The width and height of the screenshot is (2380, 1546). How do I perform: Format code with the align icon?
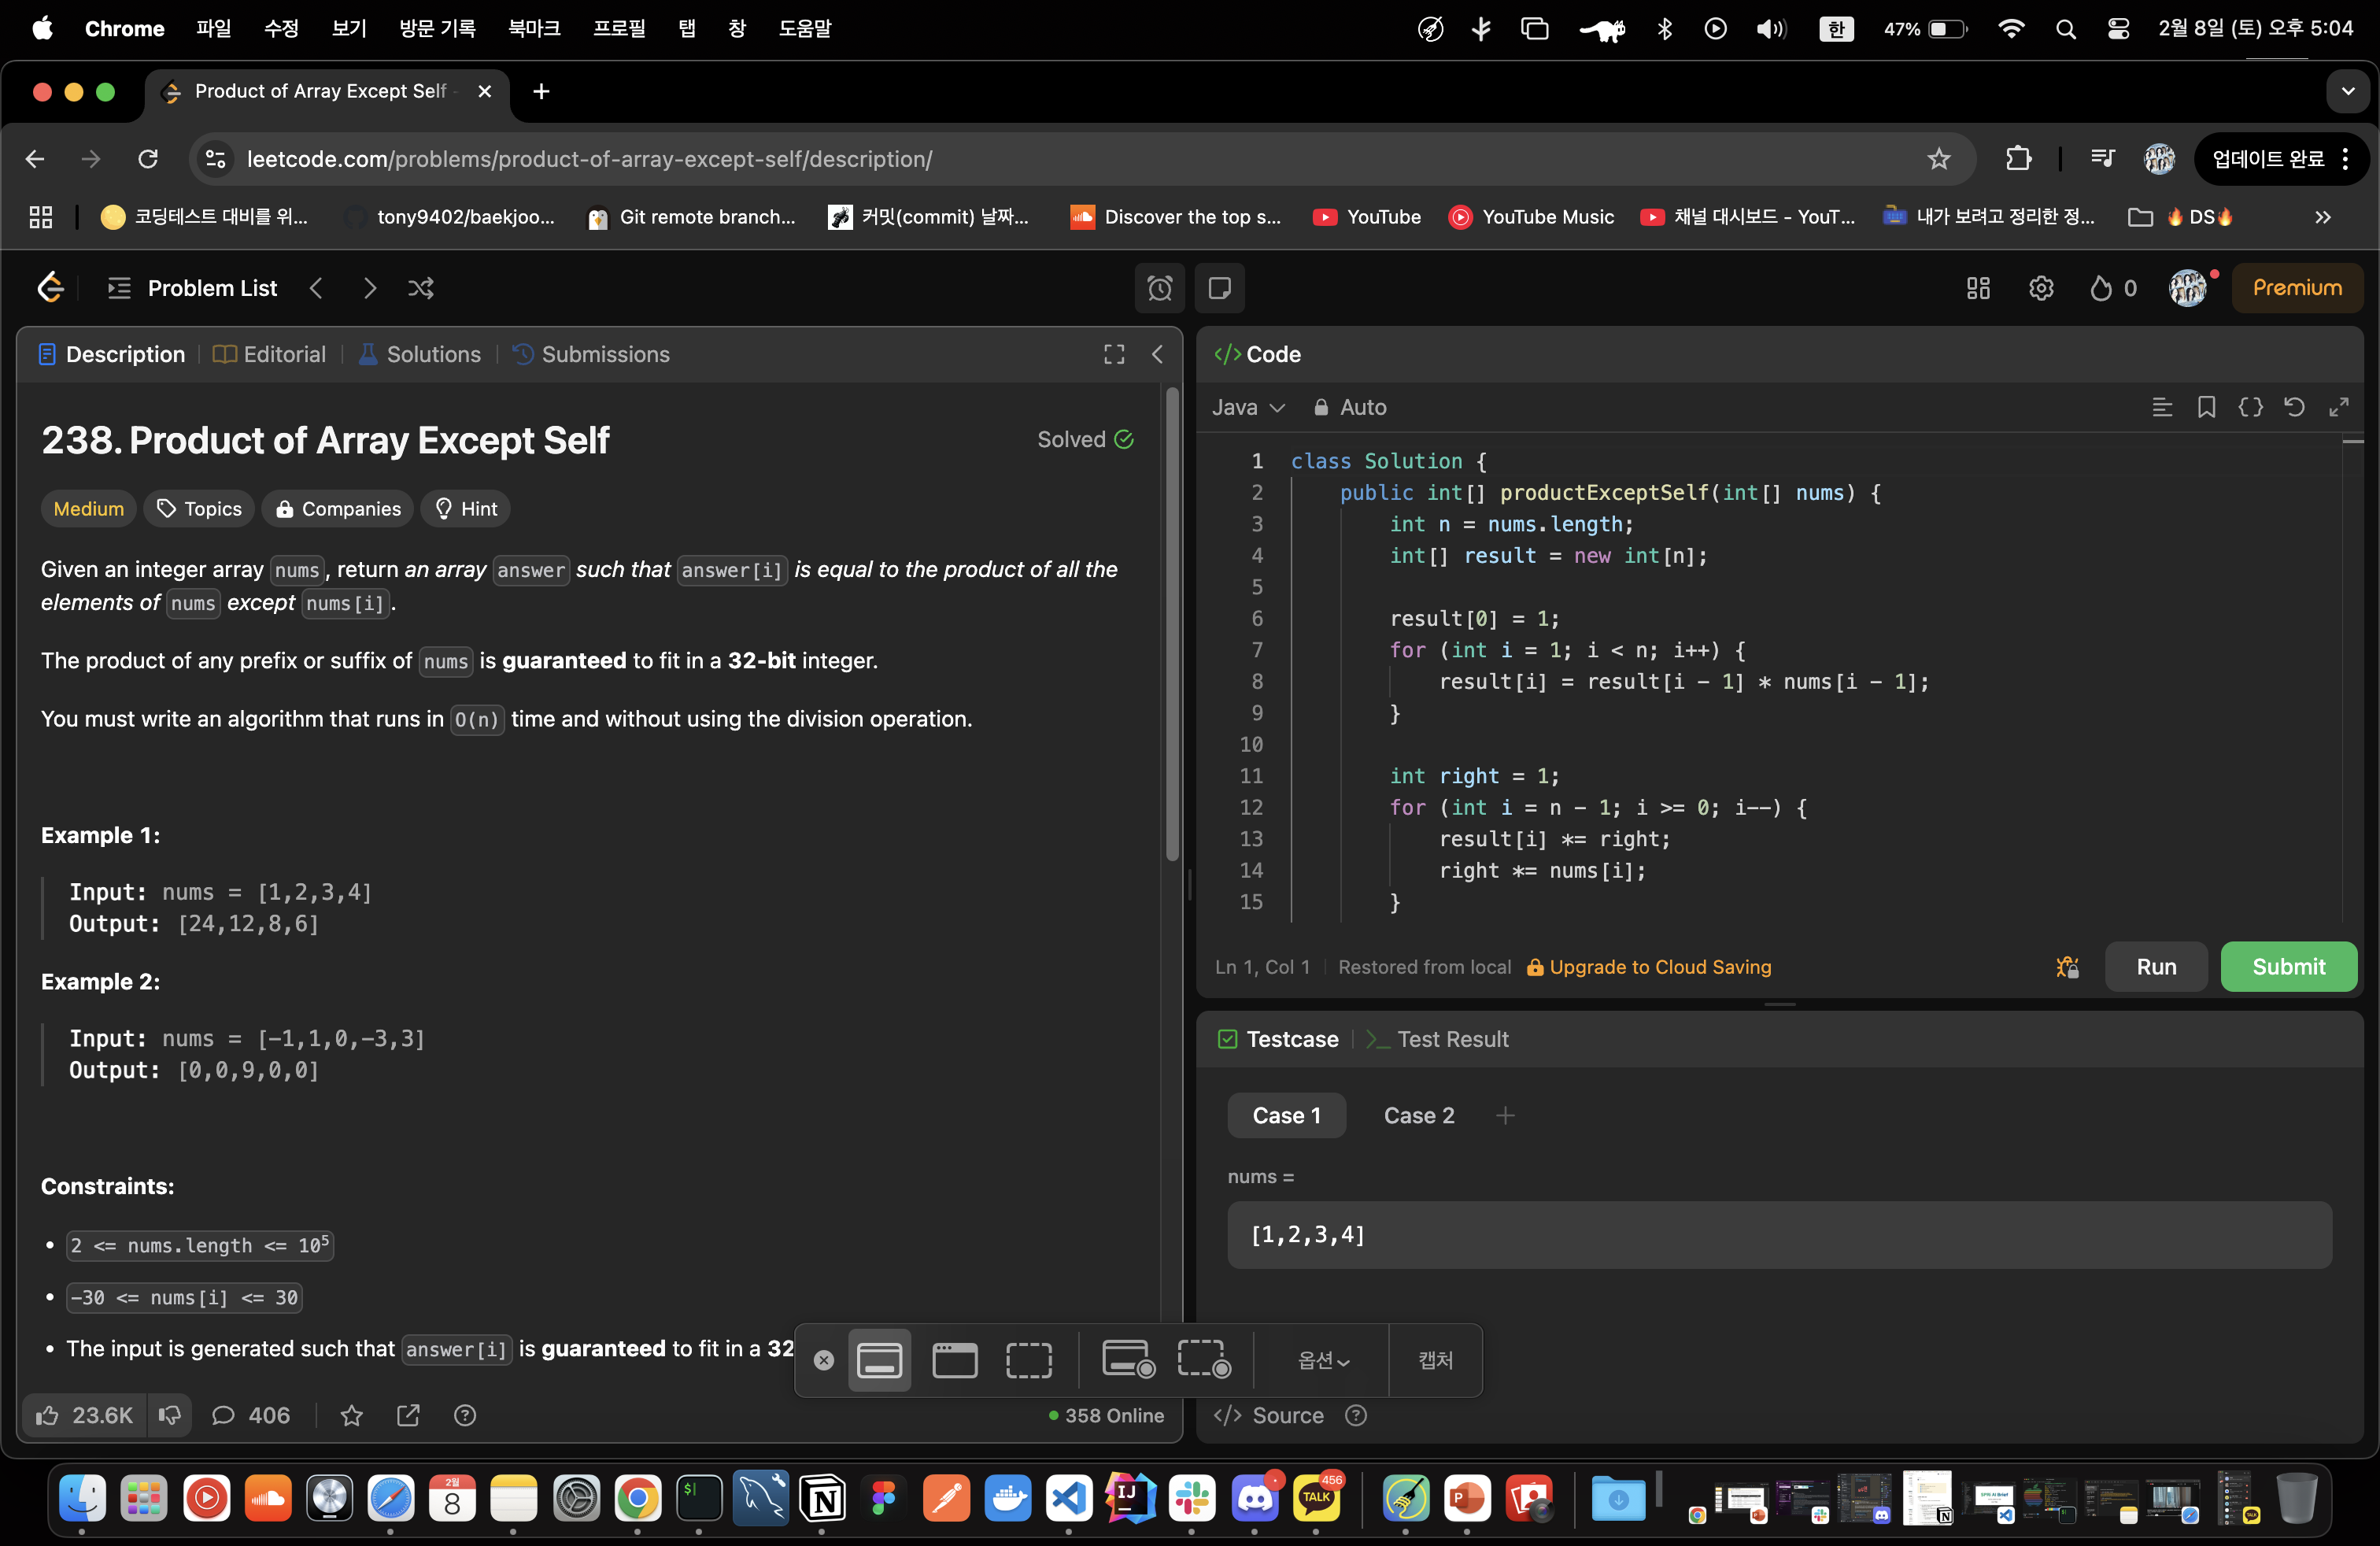point(2161,407)
